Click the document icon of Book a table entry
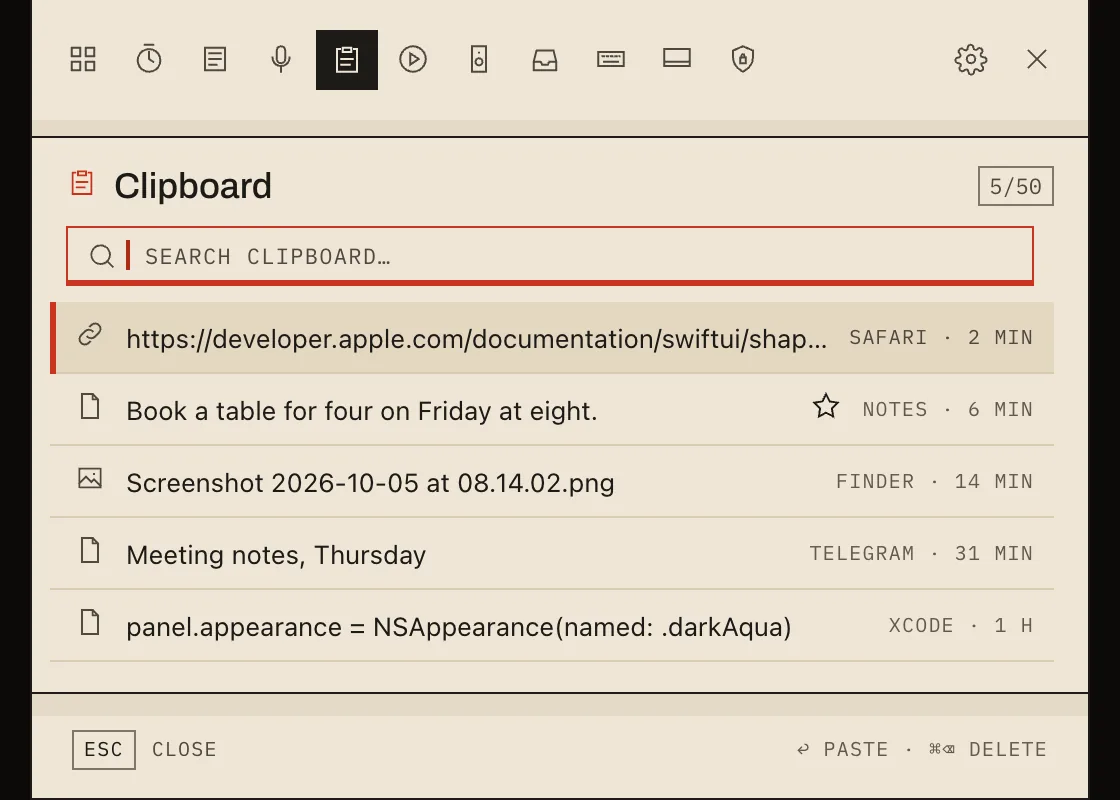Screen dimensions: 1120x800 pyautogui.click(x=90, y=406)
